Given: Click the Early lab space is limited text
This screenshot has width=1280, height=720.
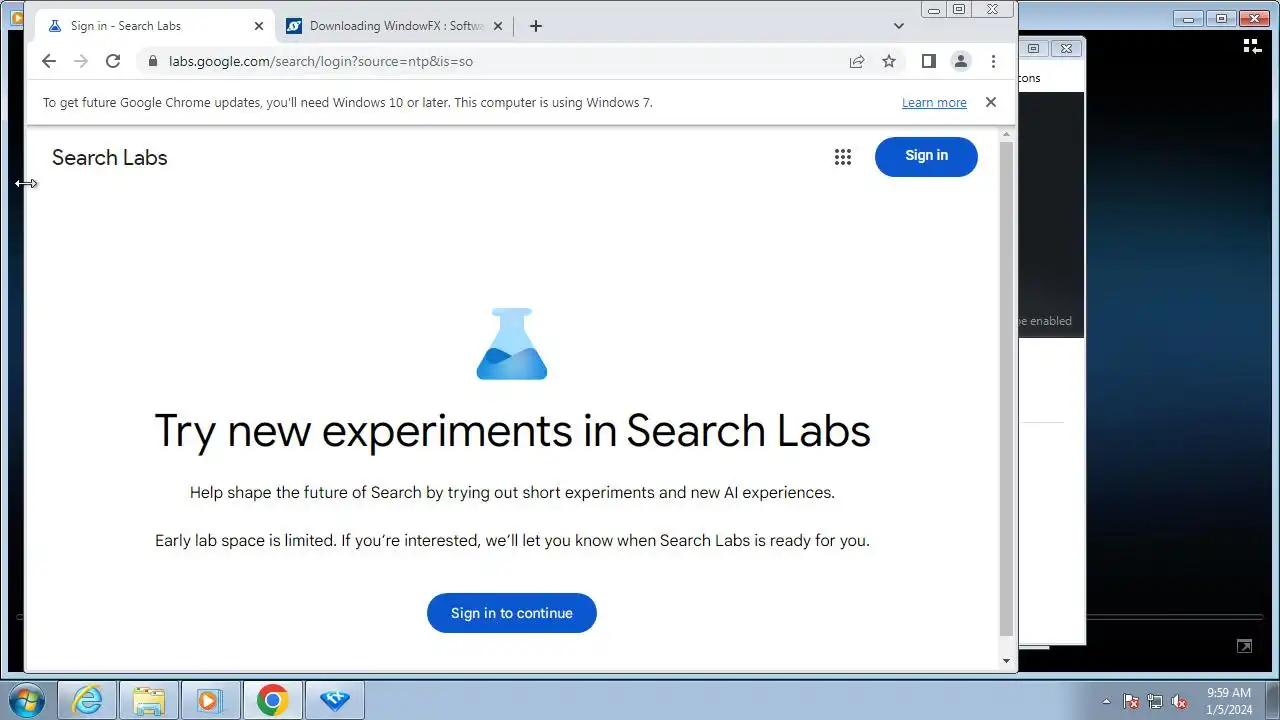Looking at the screenshot, I should tap(512, 541).
